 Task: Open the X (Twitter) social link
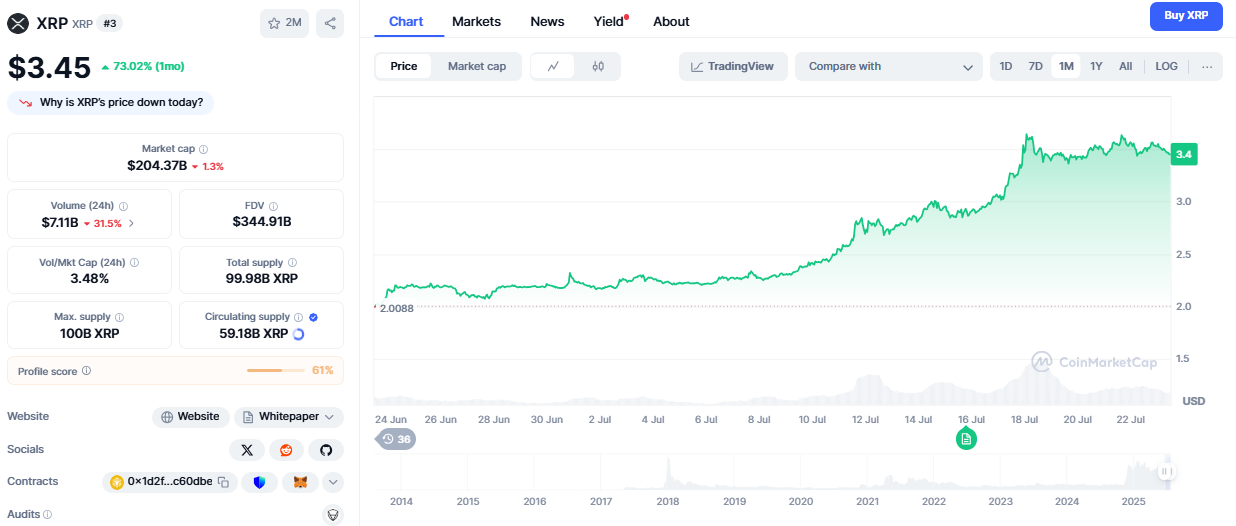click(x=247, y=450)
